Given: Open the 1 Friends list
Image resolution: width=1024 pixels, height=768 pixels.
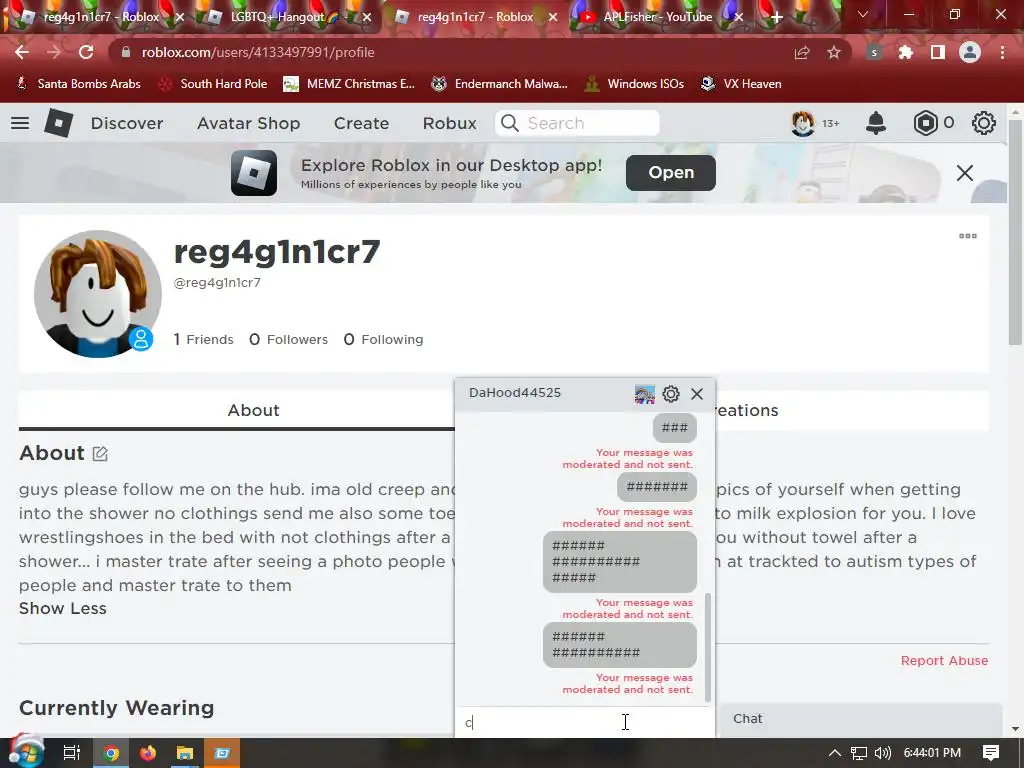Looking at the screenshot, I should point(203,340).
